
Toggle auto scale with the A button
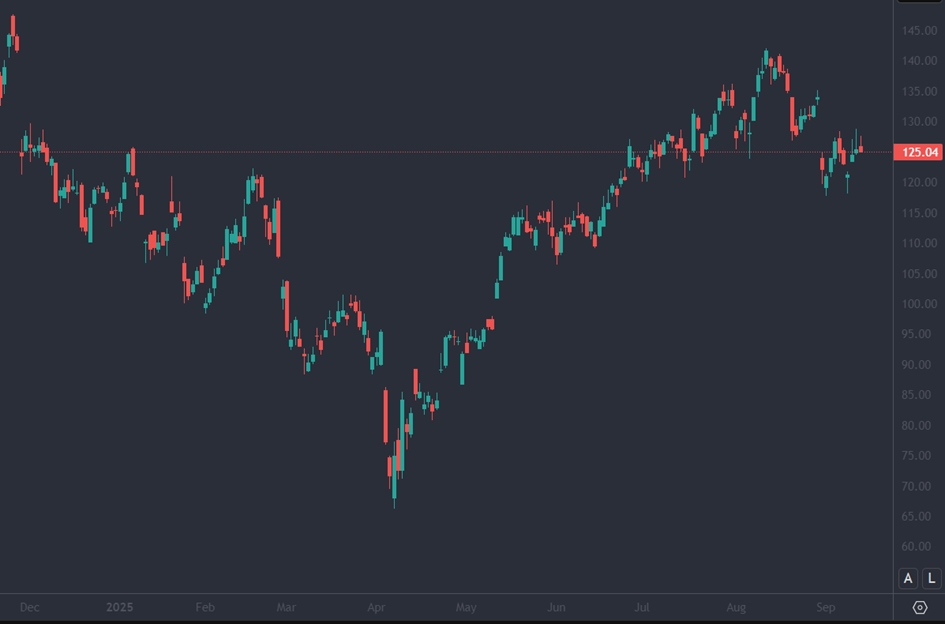pos(908,579)
